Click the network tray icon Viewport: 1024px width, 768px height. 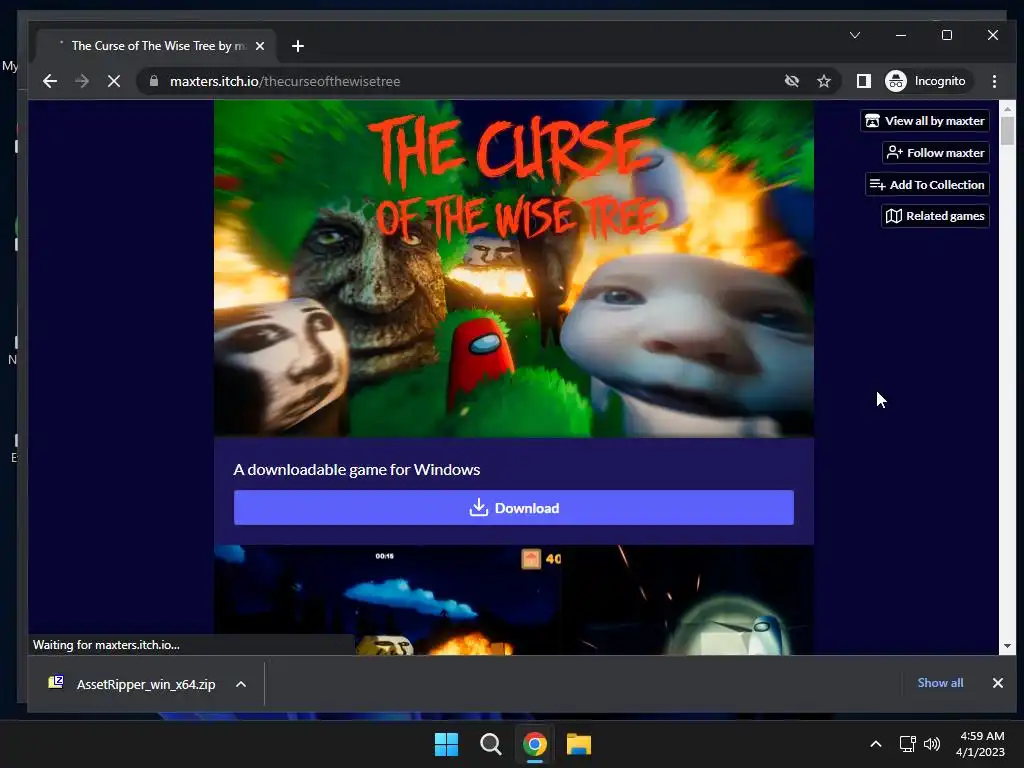coord(907,744)
